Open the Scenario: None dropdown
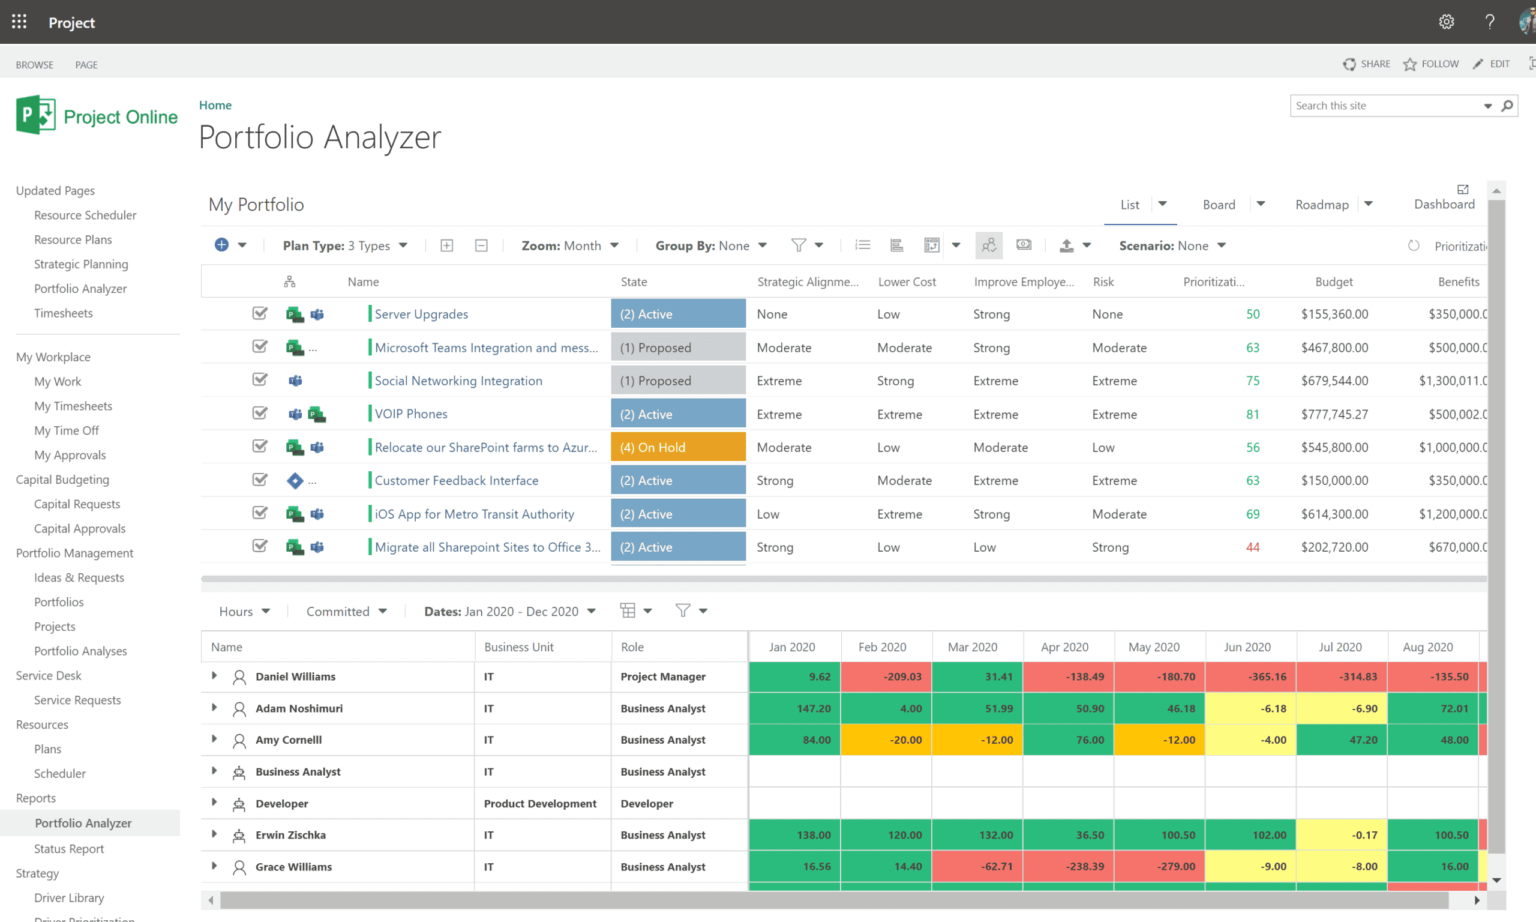 click(1172, 245)
